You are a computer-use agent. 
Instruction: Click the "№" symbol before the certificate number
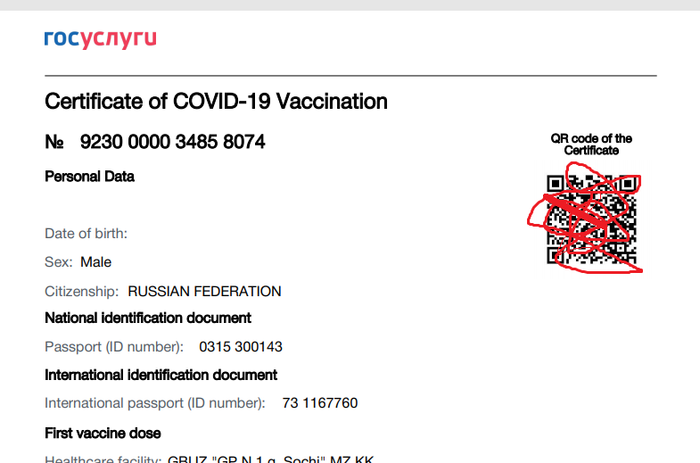tap(55, 142)
